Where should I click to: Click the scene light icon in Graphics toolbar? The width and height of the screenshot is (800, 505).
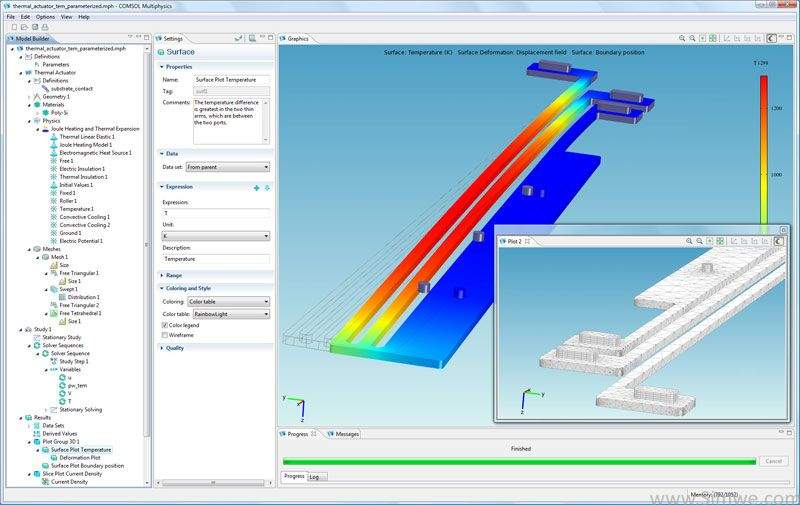coord(772,38)
